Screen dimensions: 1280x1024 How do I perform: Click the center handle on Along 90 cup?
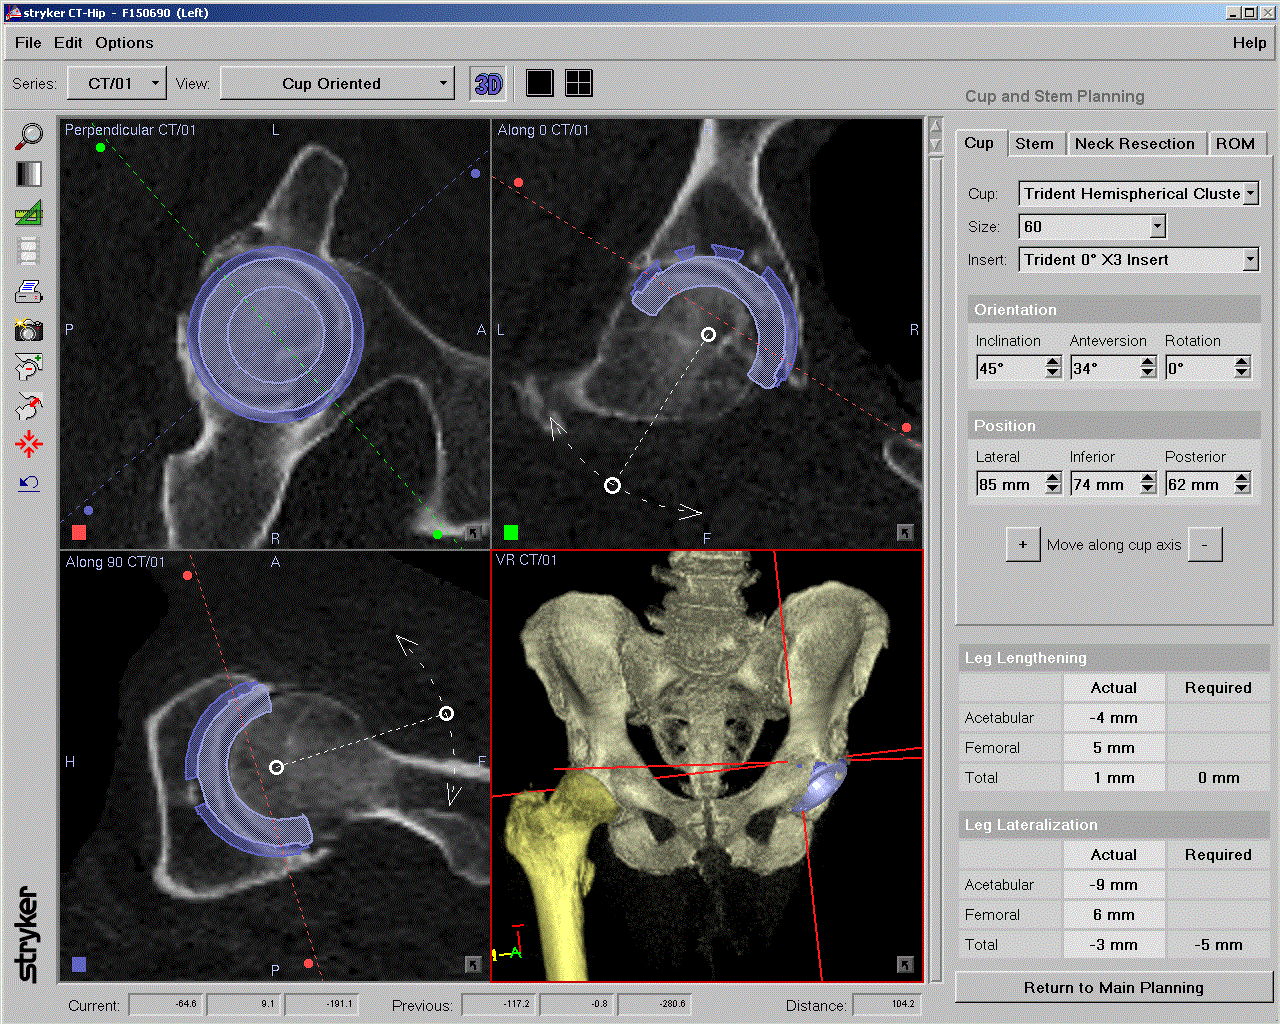pyautogui.click(x=276, y=767)
